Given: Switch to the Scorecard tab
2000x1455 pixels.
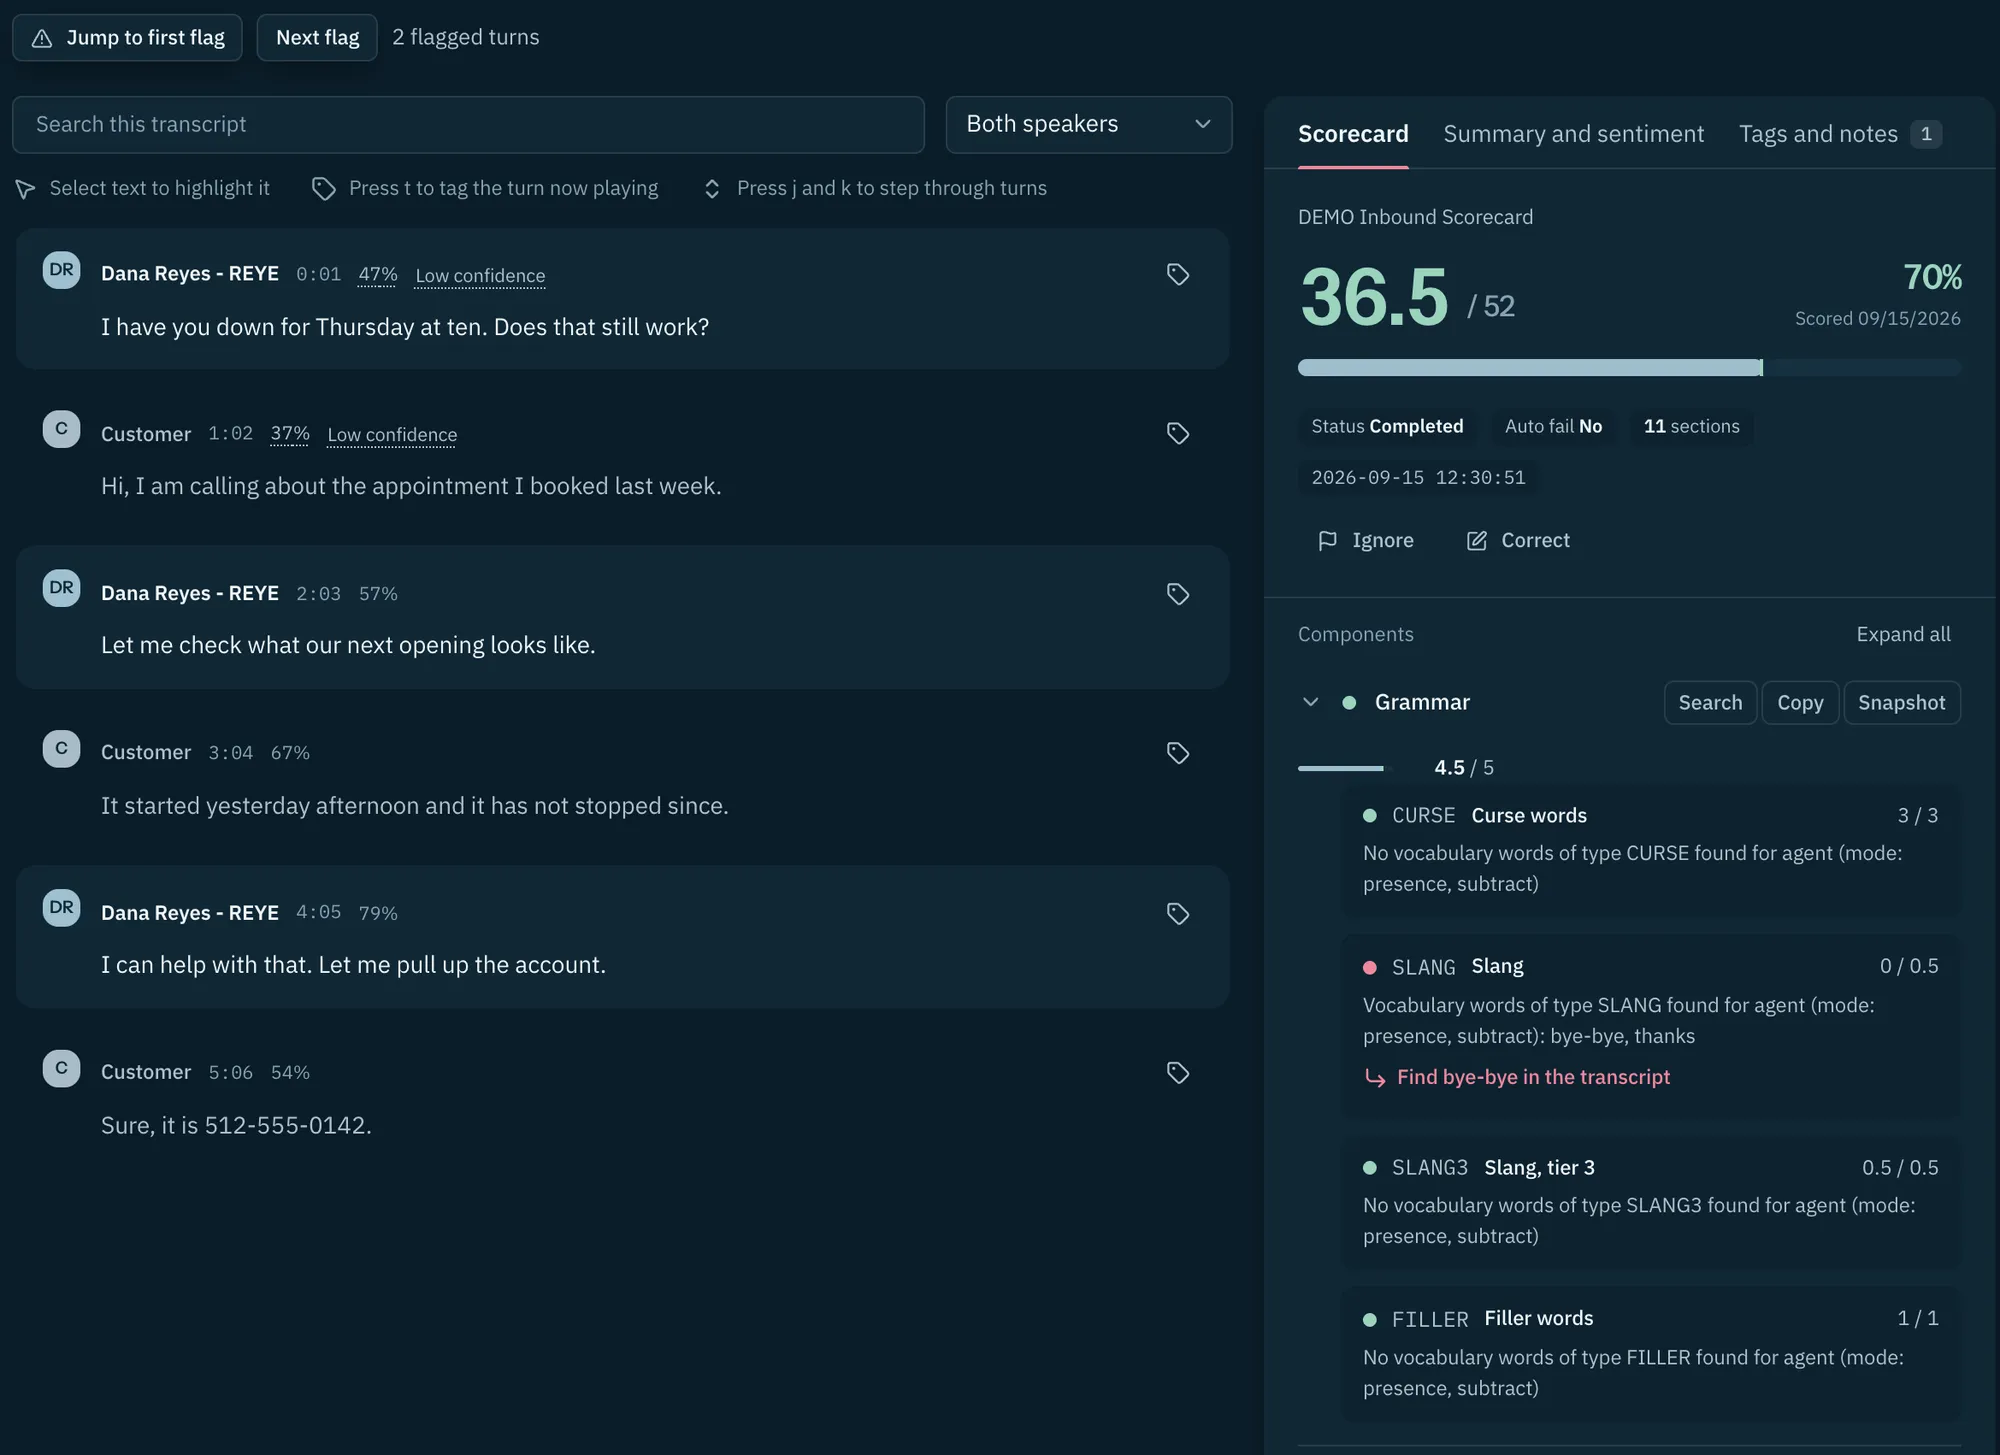Looking at the screenshot, I should pos(1353,134).
